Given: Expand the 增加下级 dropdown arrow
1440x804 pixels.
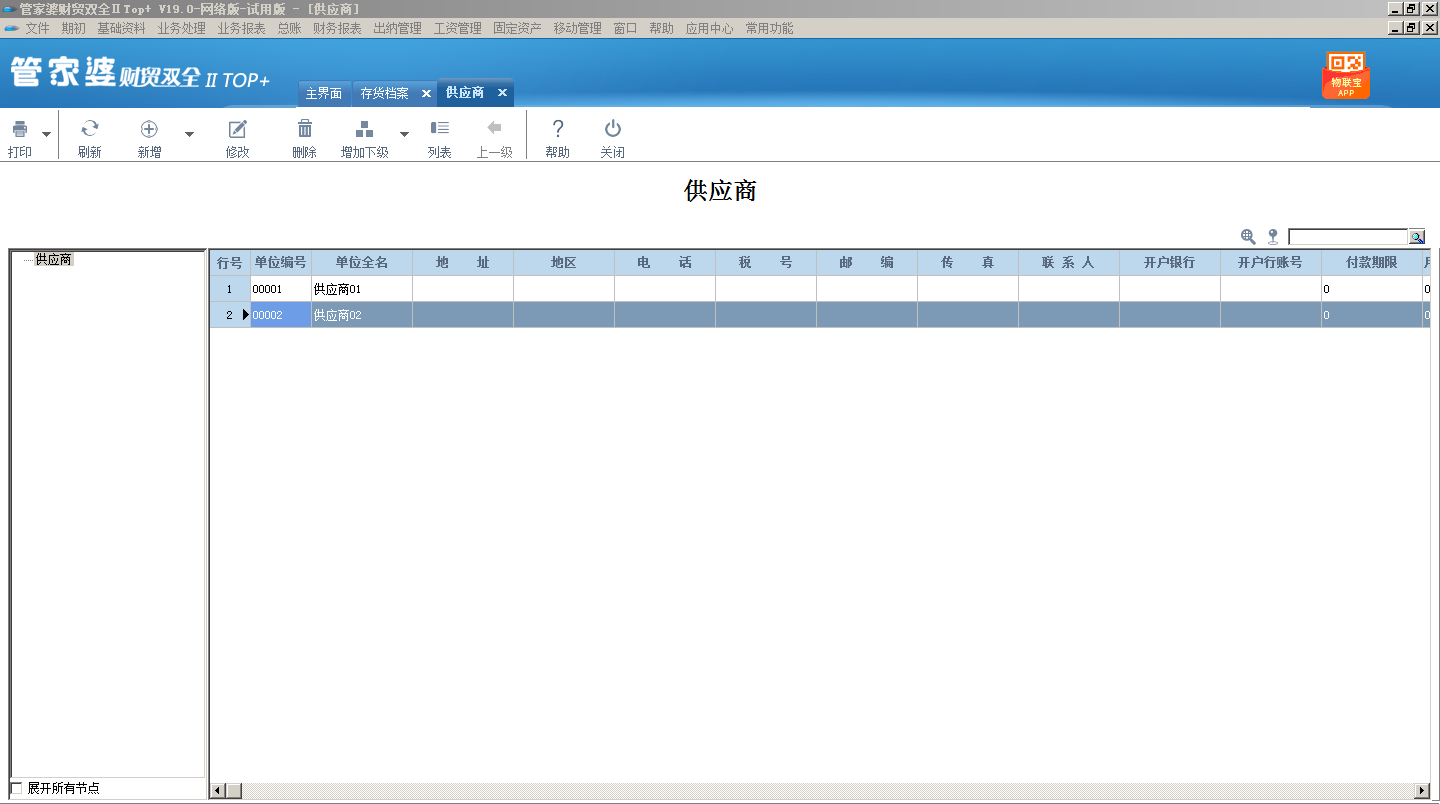Looking at the screenshot, I should (405, 133).
